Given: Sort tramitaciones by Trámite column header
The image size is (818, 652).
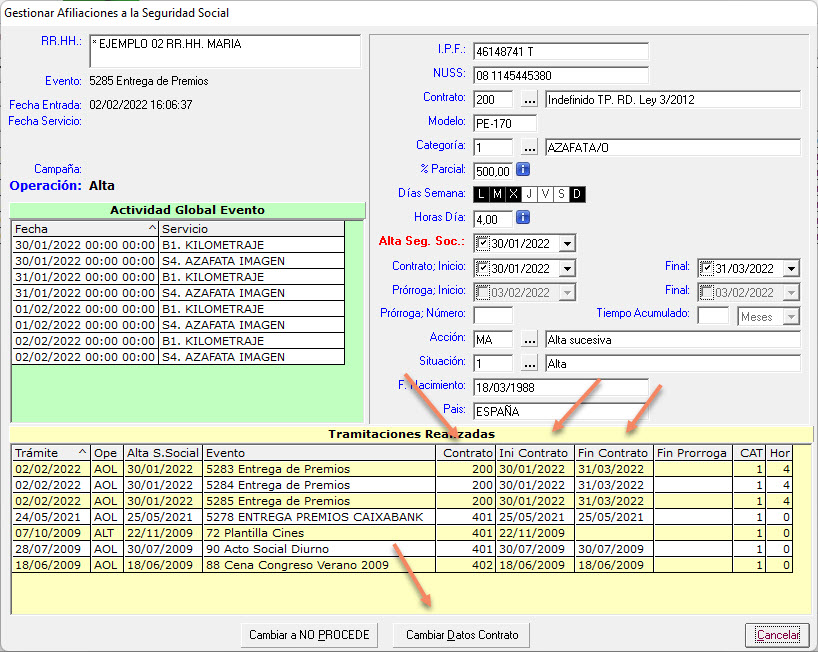Looking at the screenshot, I should pyautogui.click(x=51, y=453).
